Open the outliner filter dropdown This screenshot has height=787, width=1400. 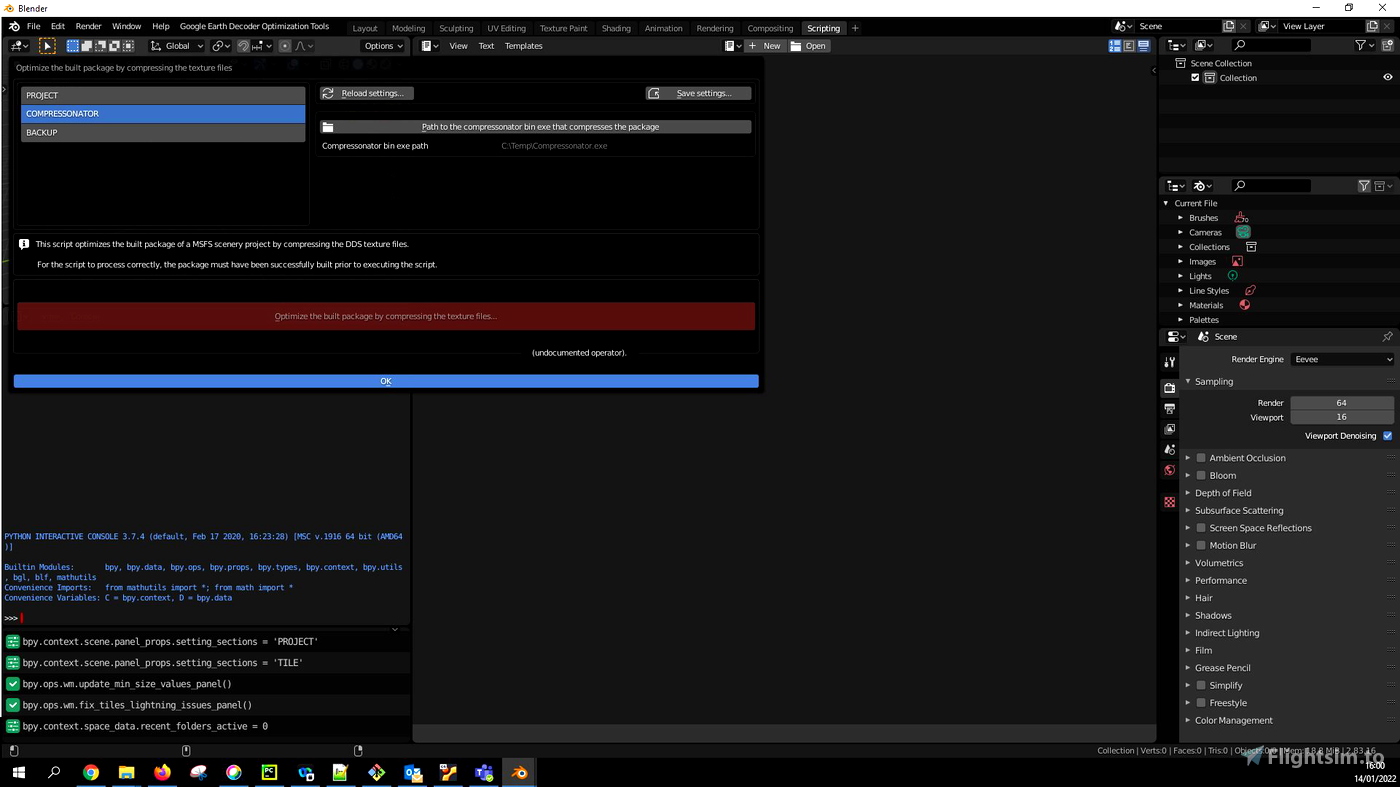point(1364,45)
